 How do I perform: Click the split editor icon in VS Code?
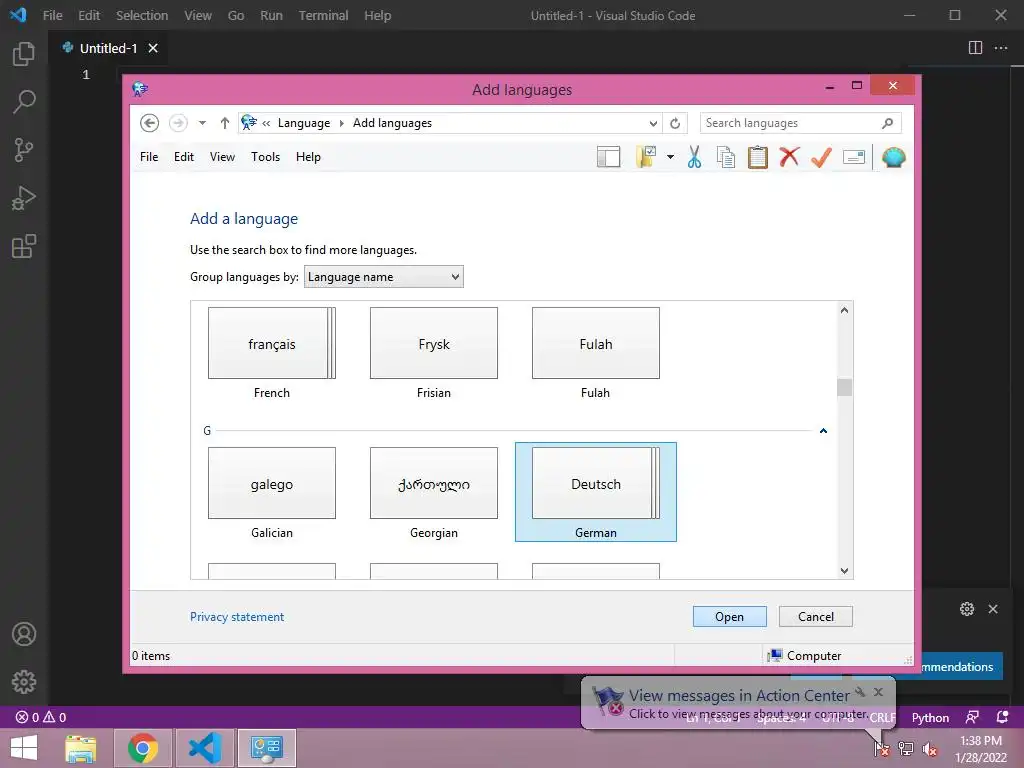[x=975, y=48]
